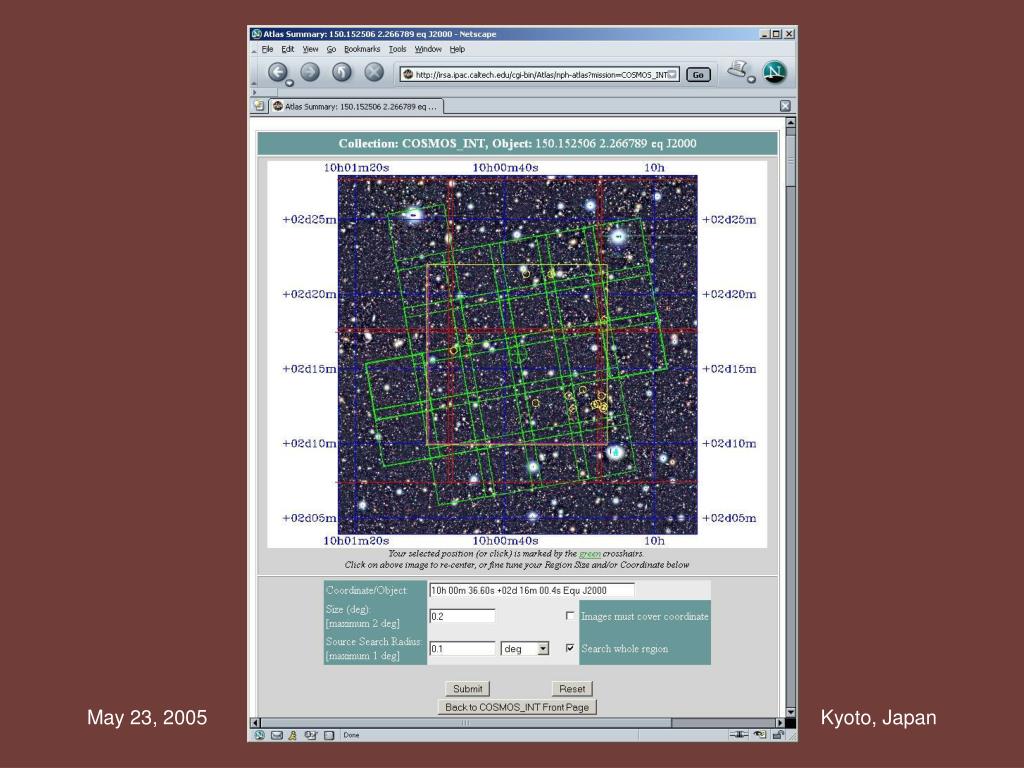This screenshot has width=1024, height=768.
Task: Open the Bookmarks menu
Action: pos(361,49)
